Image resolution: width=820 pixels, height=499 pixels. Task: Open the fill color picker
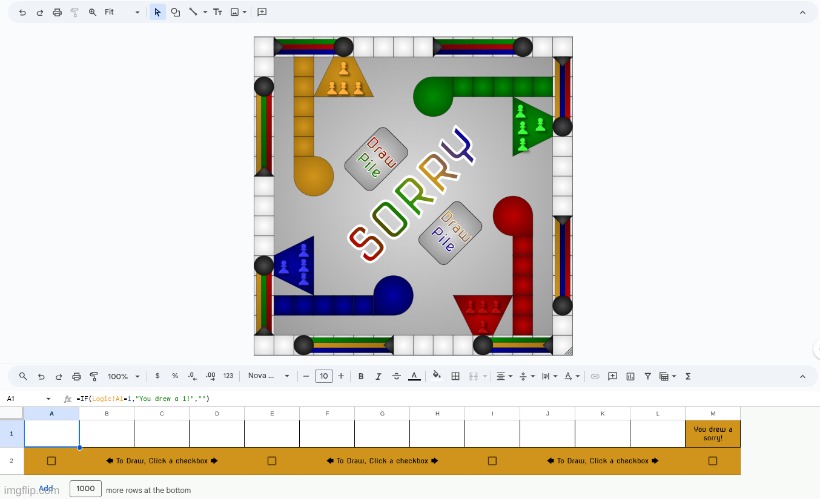pyautogui.click(x=437, y=375)
